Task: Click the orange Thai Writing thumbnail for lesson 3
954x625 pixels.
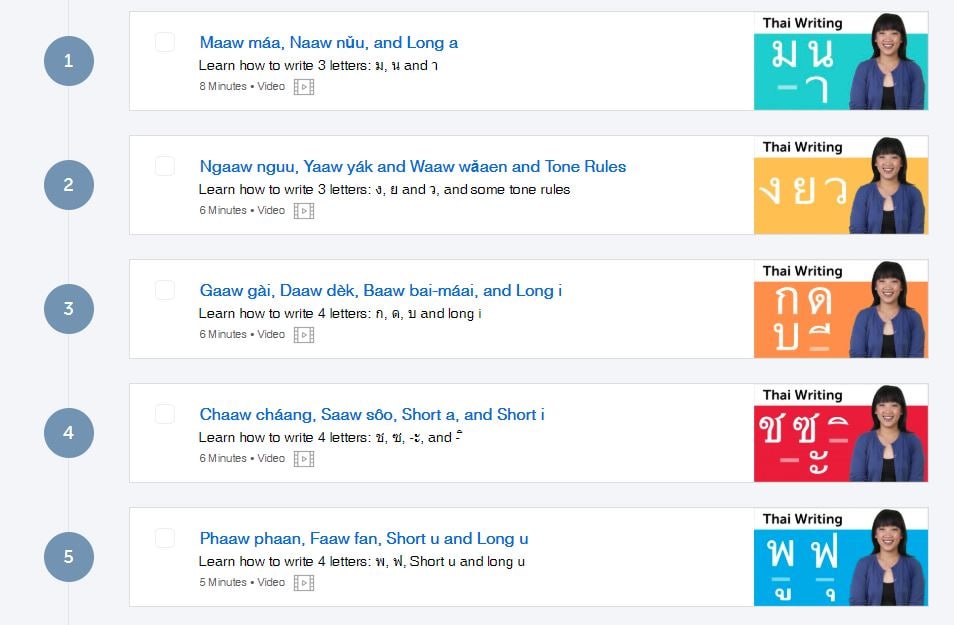Action: pyautogui.click(x=840, y=309)
